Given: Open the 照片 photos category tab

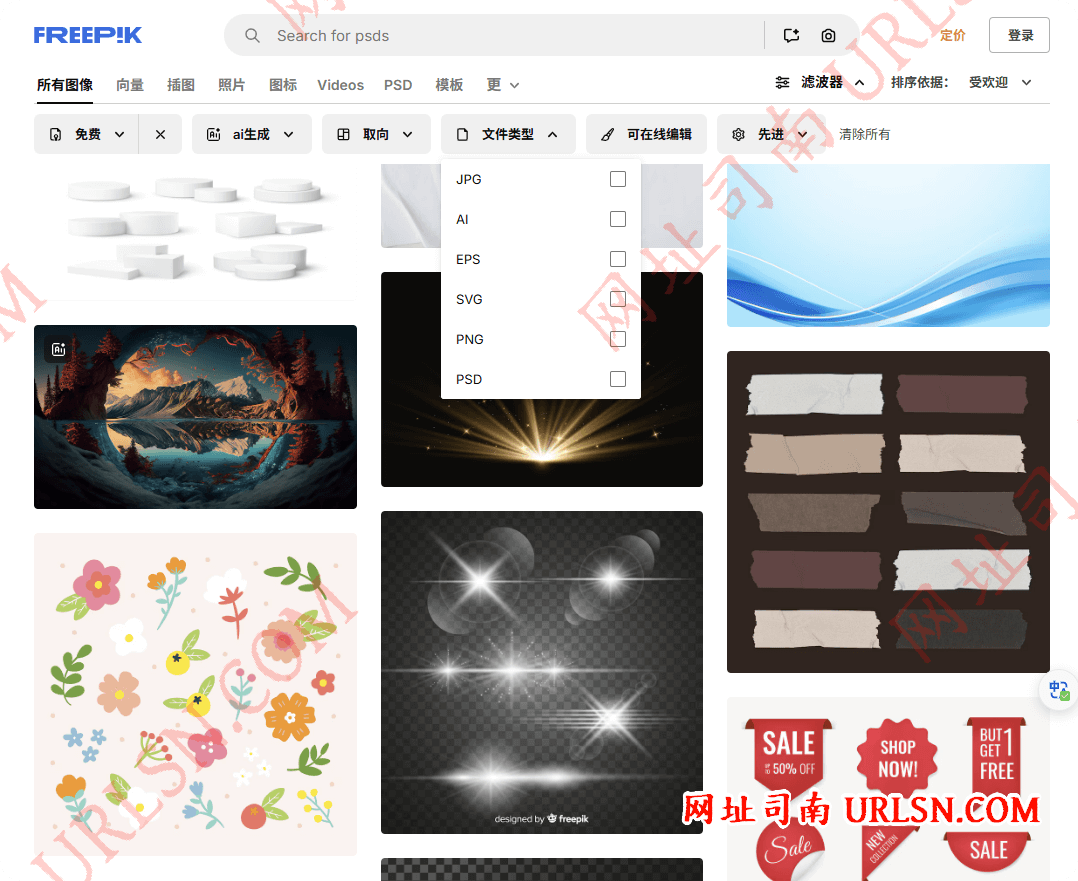Looking at the screenshot, I should [x=231, y=84].
